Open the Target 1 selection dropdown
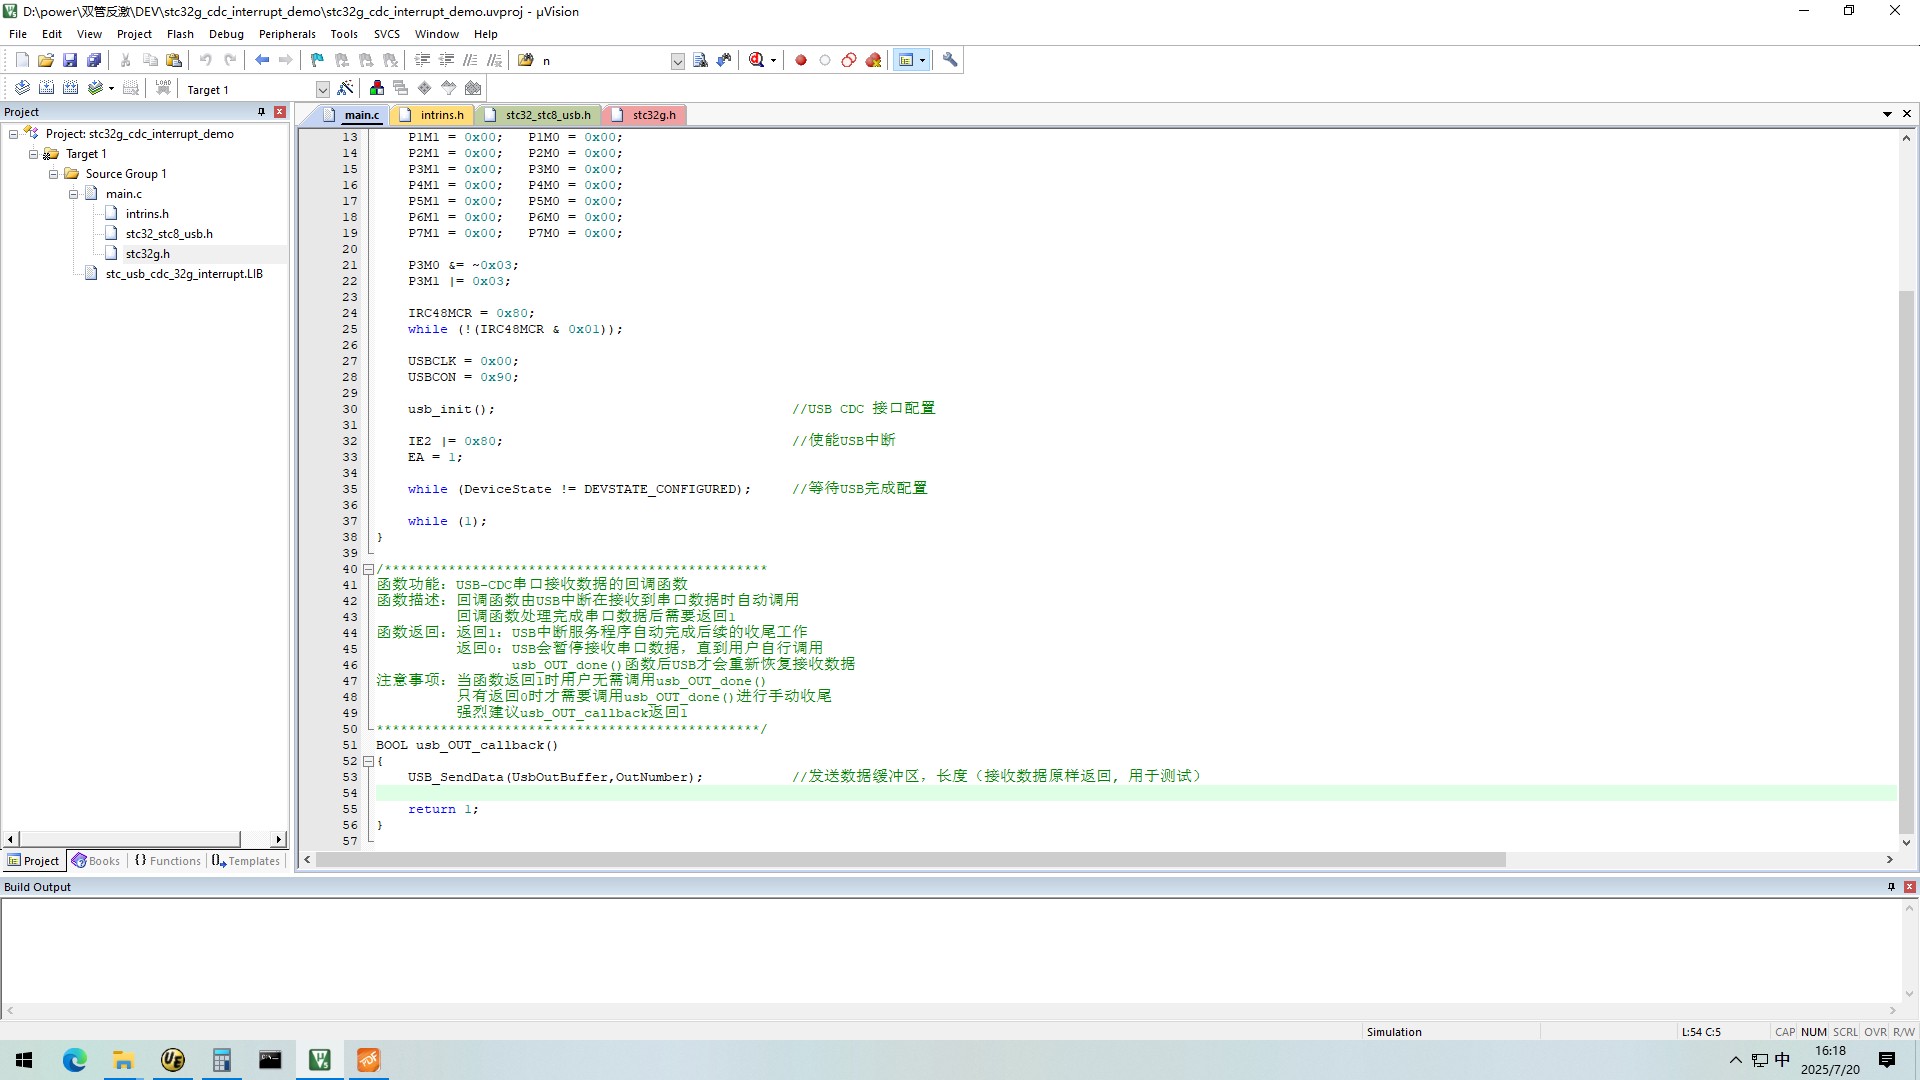 [x=322, y=89]
